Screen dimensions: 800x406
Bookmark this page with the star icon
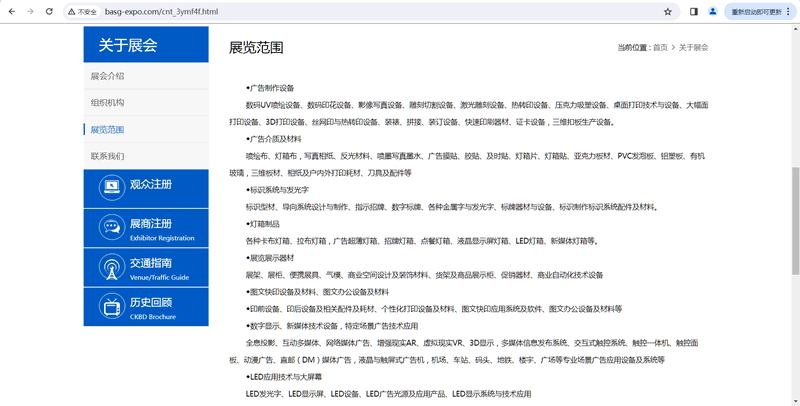click(668, 12)
